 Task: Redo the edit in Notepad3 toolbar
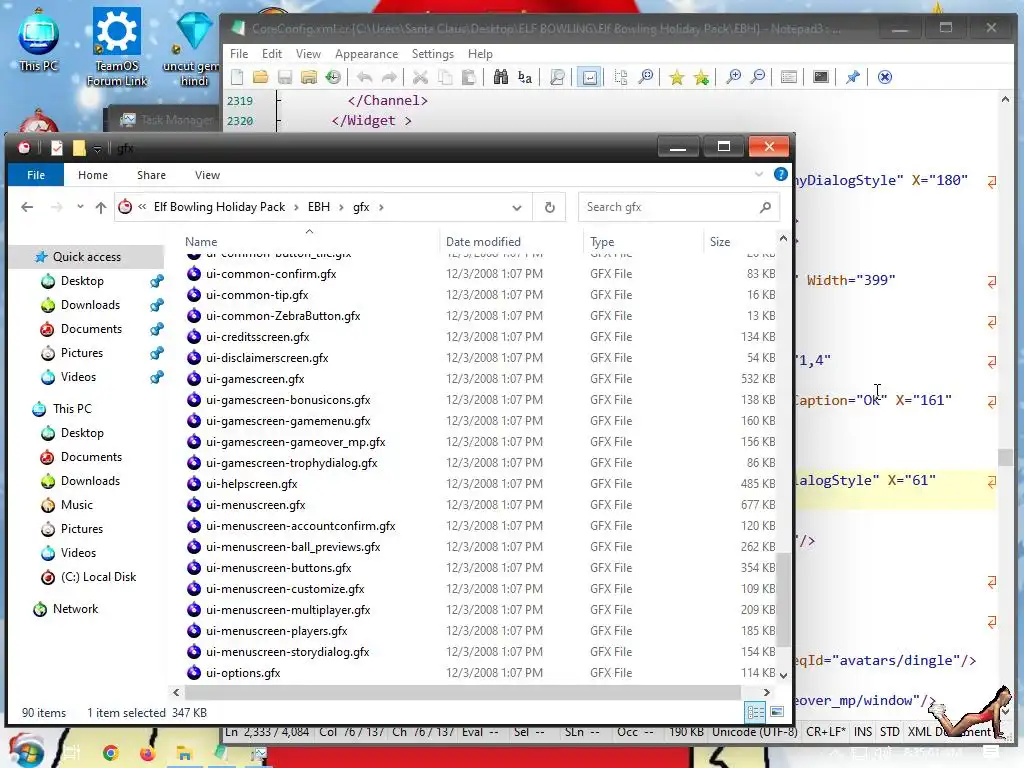coord(389,77)
